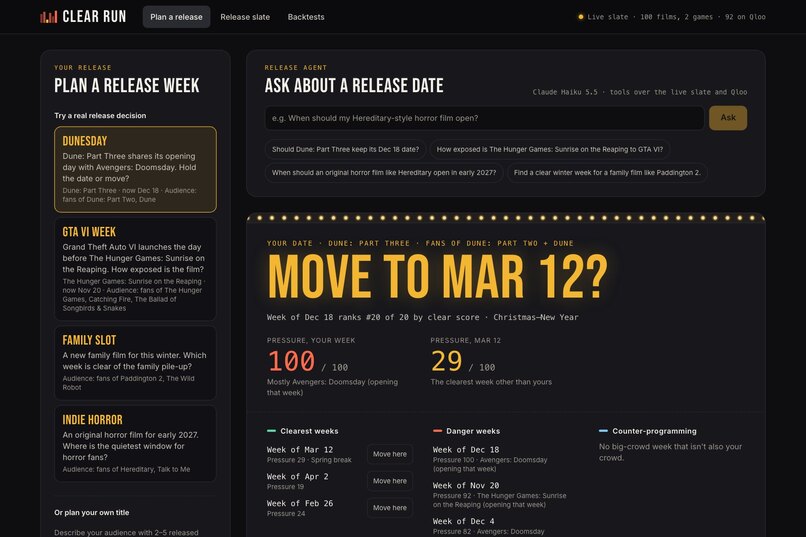Screen dimensions: 806x537
Task: Click the red Danger weeks legend marker
Action: [x=437, y=431]
